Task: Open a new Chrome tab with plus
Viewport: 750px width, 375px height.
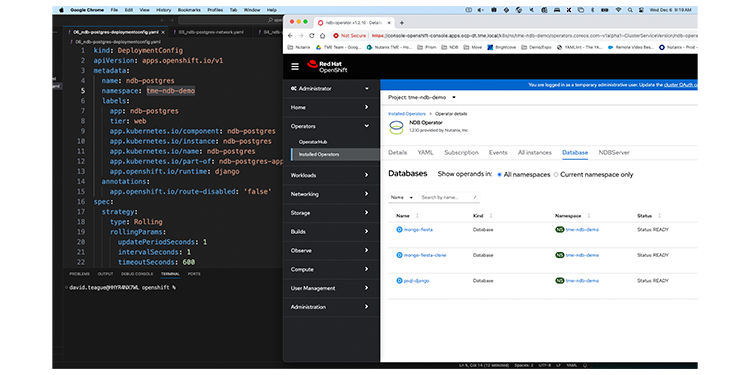Action: (402, 22)
